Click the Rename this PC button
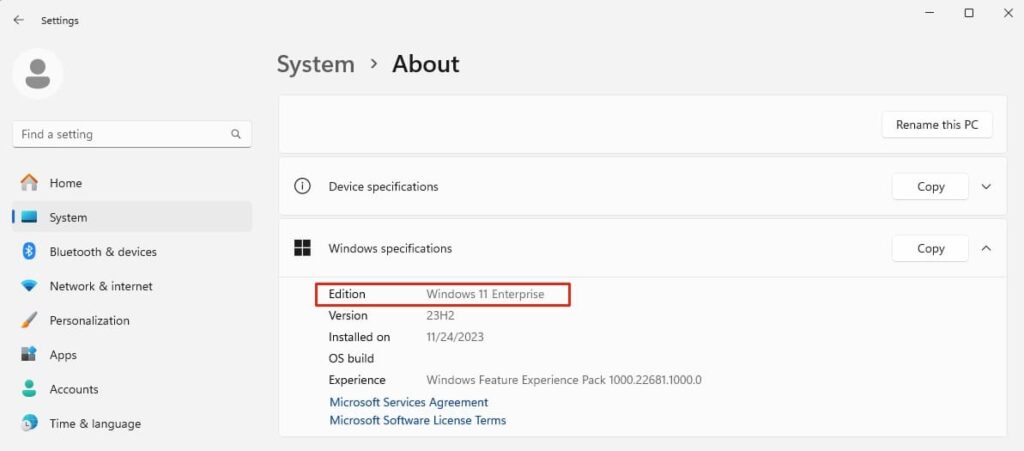Image resolution: width=1024 pixels, height=451 pixels. pyautogui.click(x=936, y=125)
